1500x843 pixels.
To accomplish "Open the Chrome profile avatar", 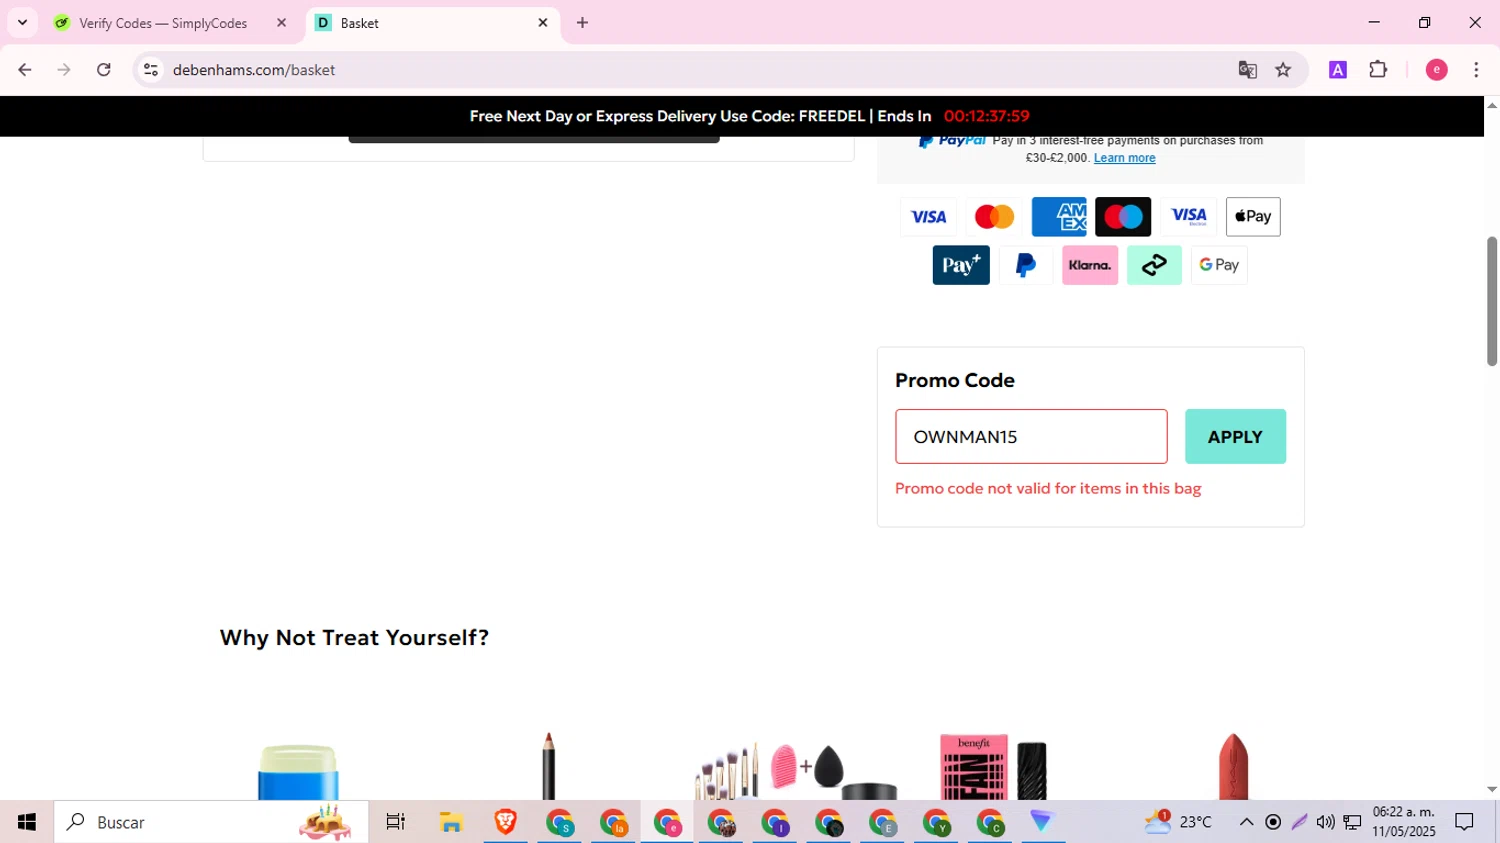I will (1437, 70).
